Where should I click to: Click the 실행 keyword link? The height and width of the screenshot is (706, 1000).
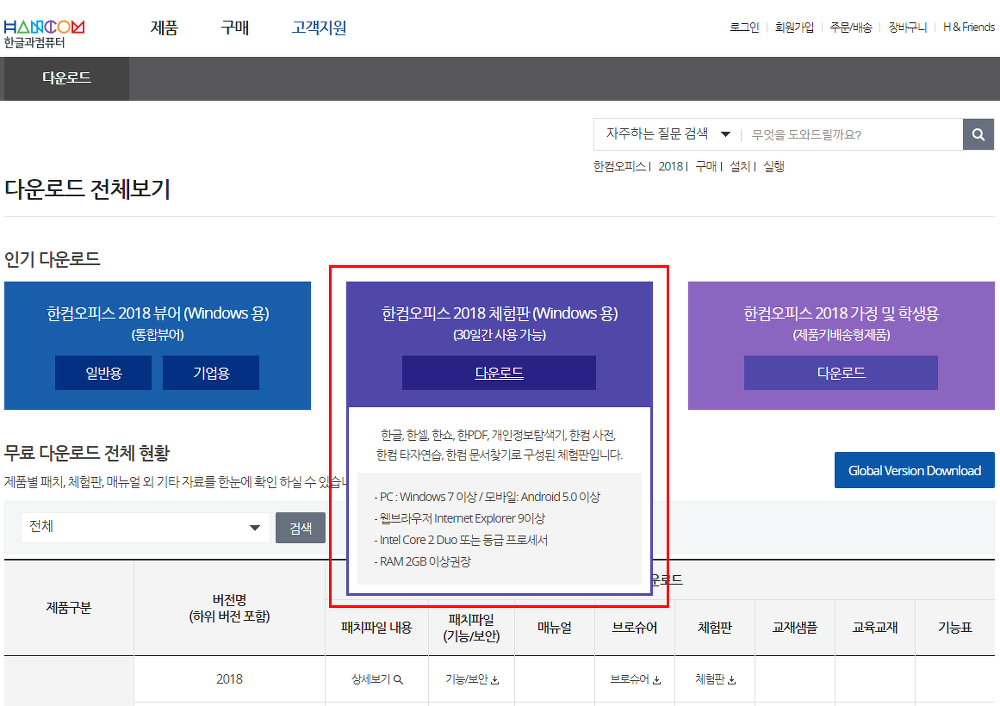click(x=774, y=166)
